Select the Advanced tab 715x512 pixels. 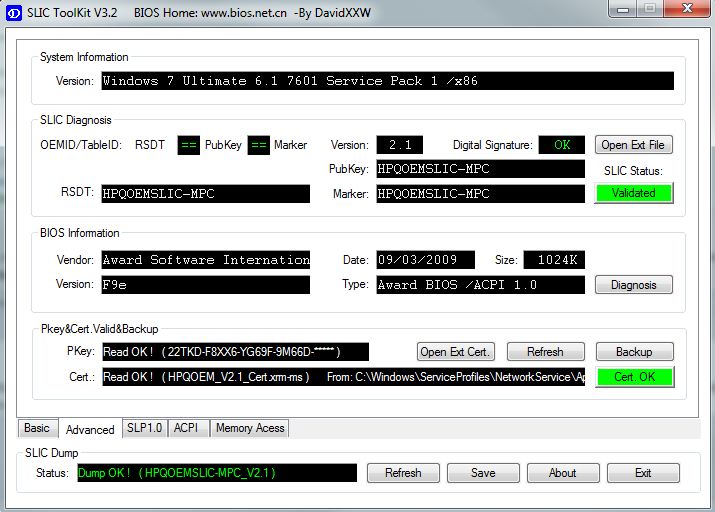click(90, 429)
